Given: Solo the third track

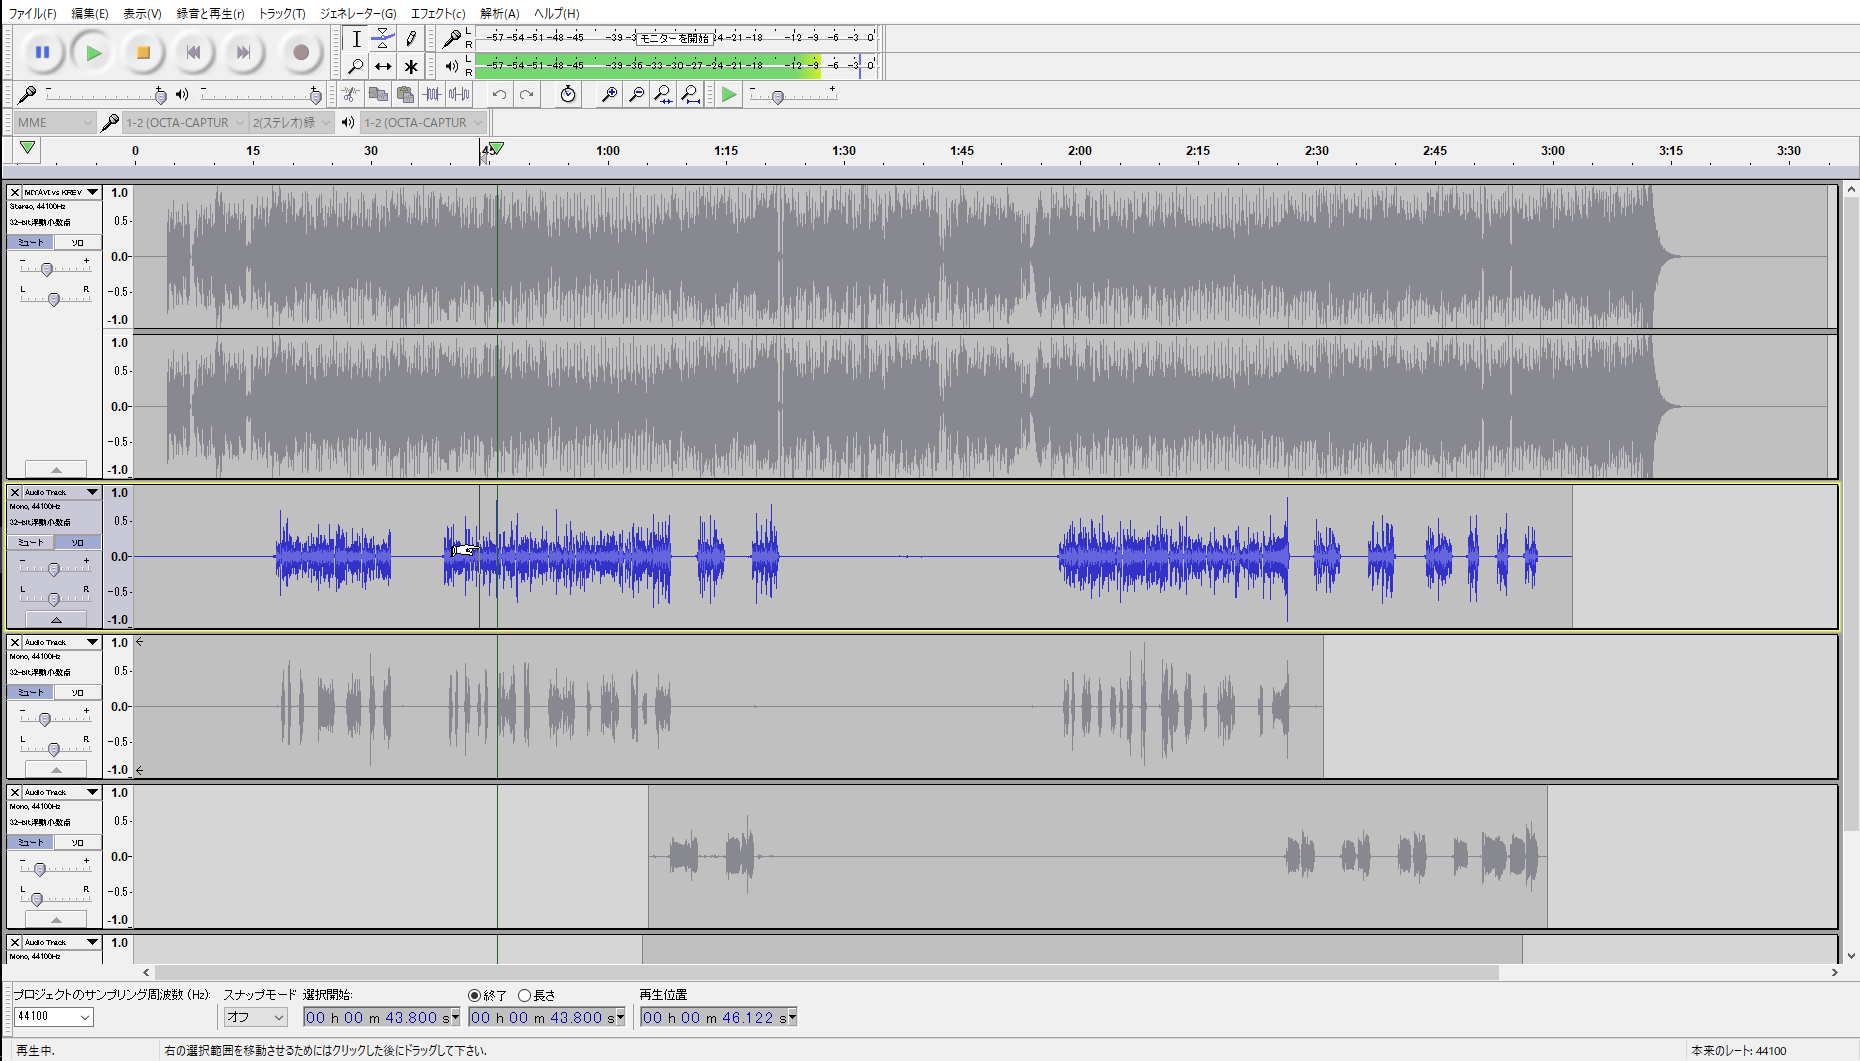Looking at the screenshot, I should point(77,692).
